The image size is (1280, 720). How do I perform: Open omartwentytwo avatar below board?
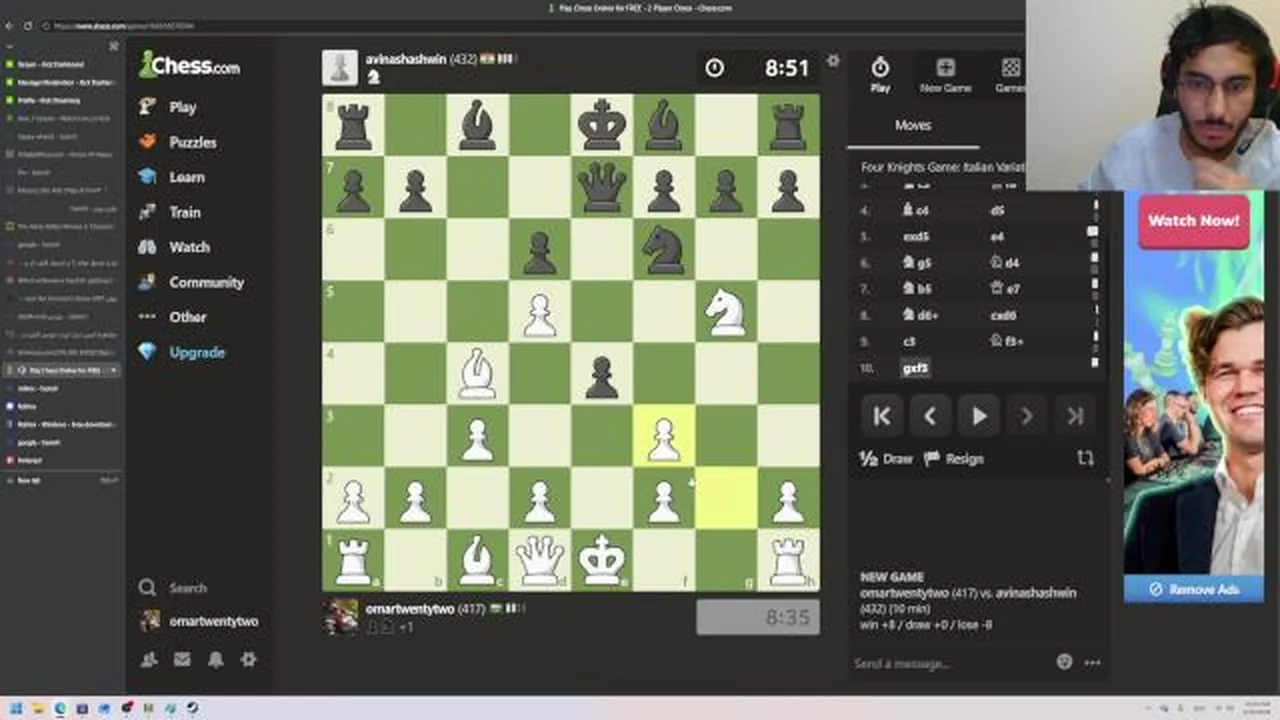[x=340, y=617]
